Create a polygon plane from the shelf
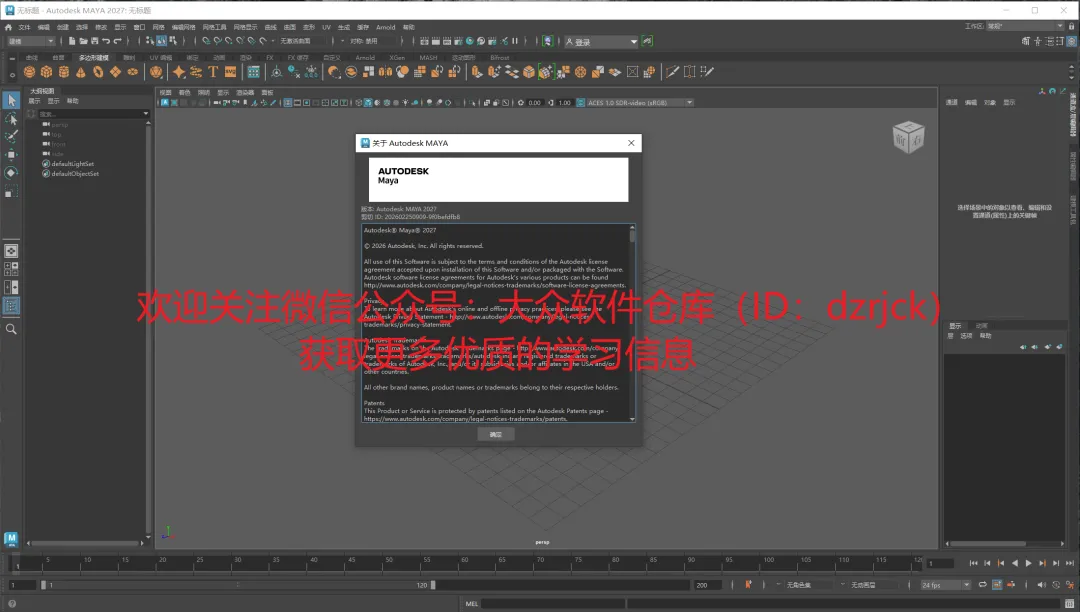Screen dimensions: 1080x612 click(115, 72)
